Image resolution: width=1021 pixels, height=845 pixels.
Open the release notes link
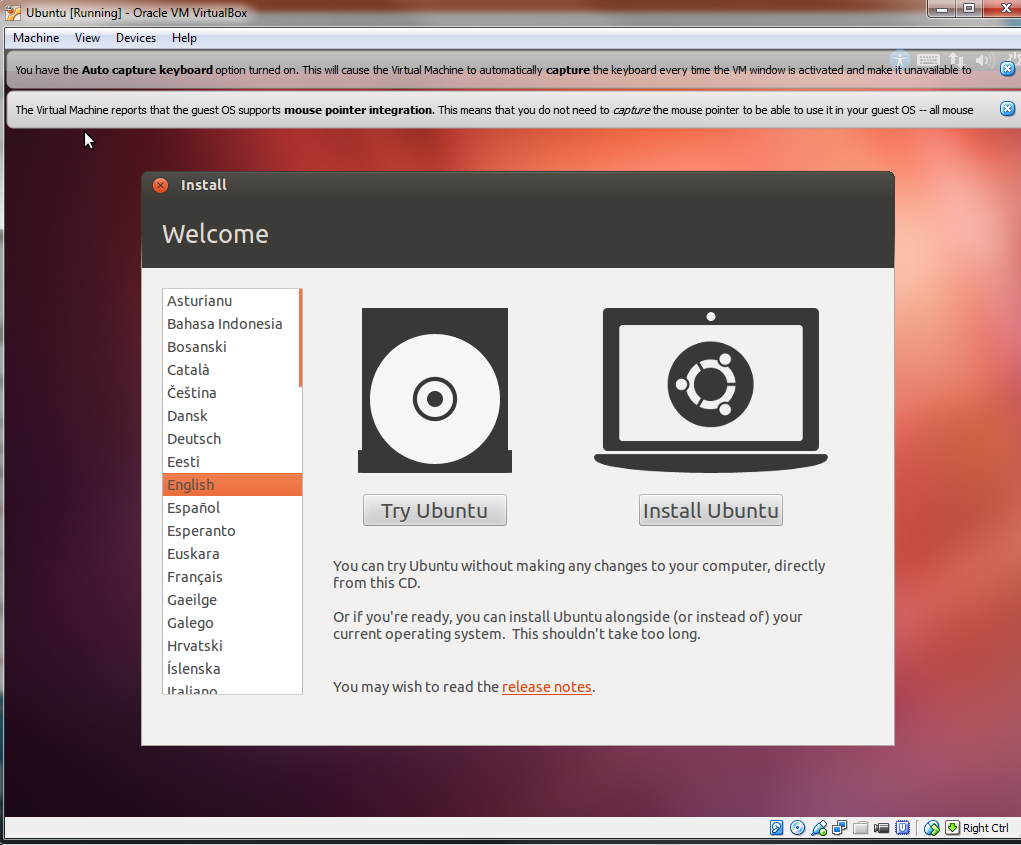546,687
